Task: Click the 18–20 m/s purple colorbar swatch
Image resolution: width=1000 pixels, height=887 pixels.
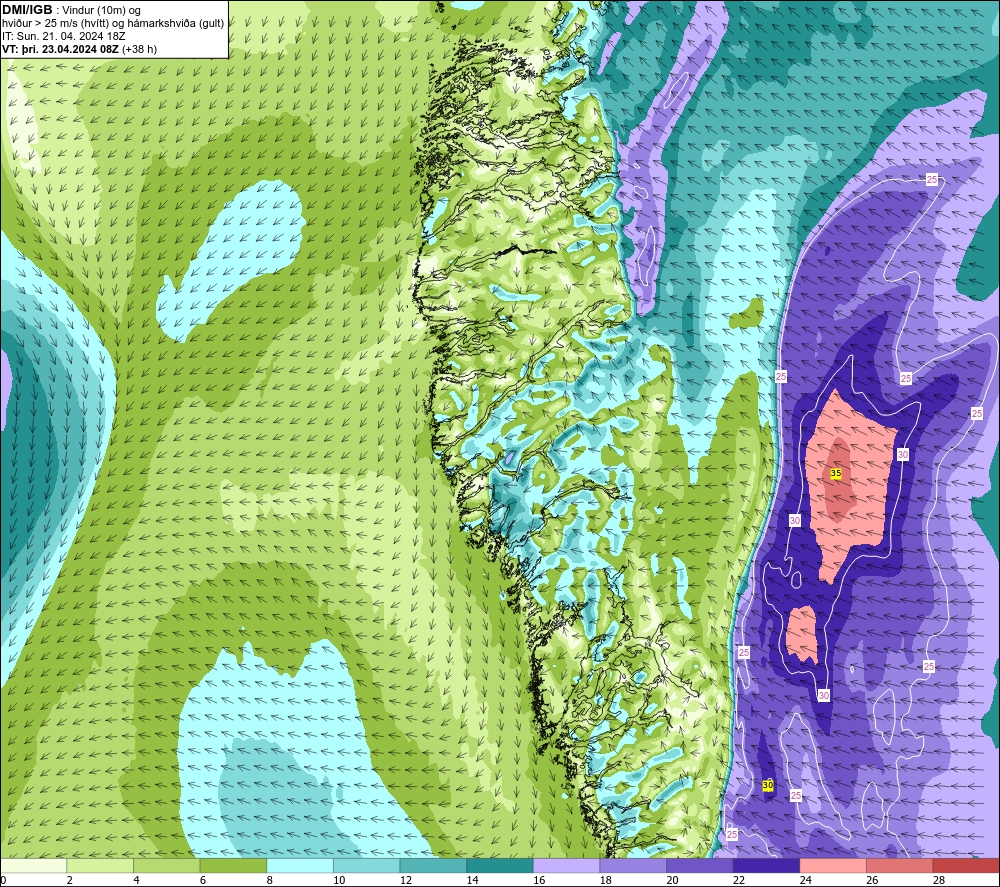Action: (633, 865)
